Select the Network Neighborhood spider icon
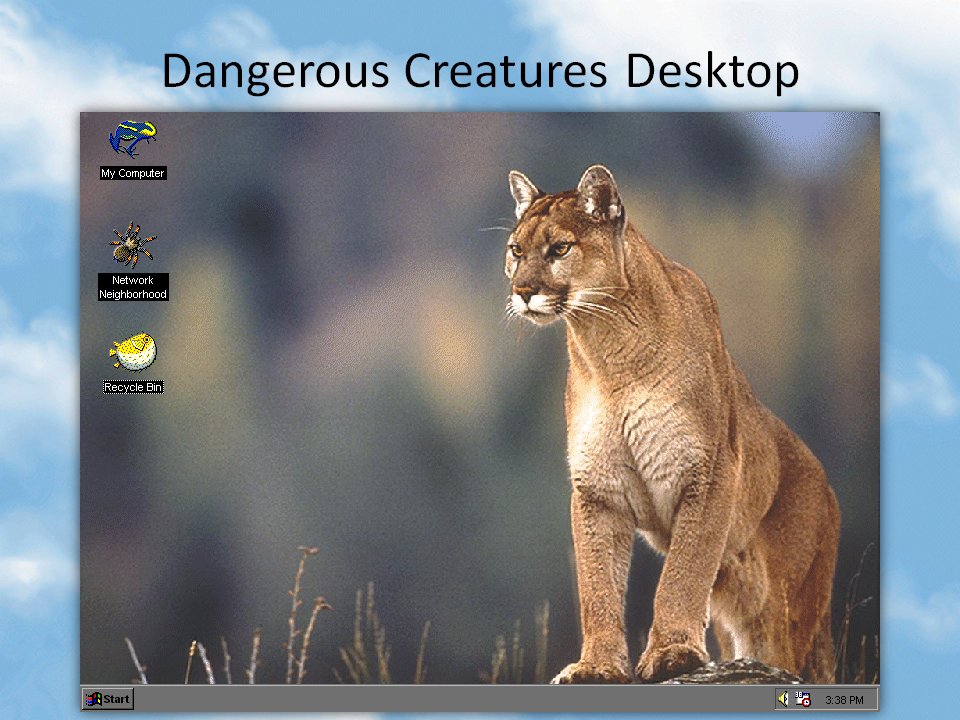 (x=133, y=245)
